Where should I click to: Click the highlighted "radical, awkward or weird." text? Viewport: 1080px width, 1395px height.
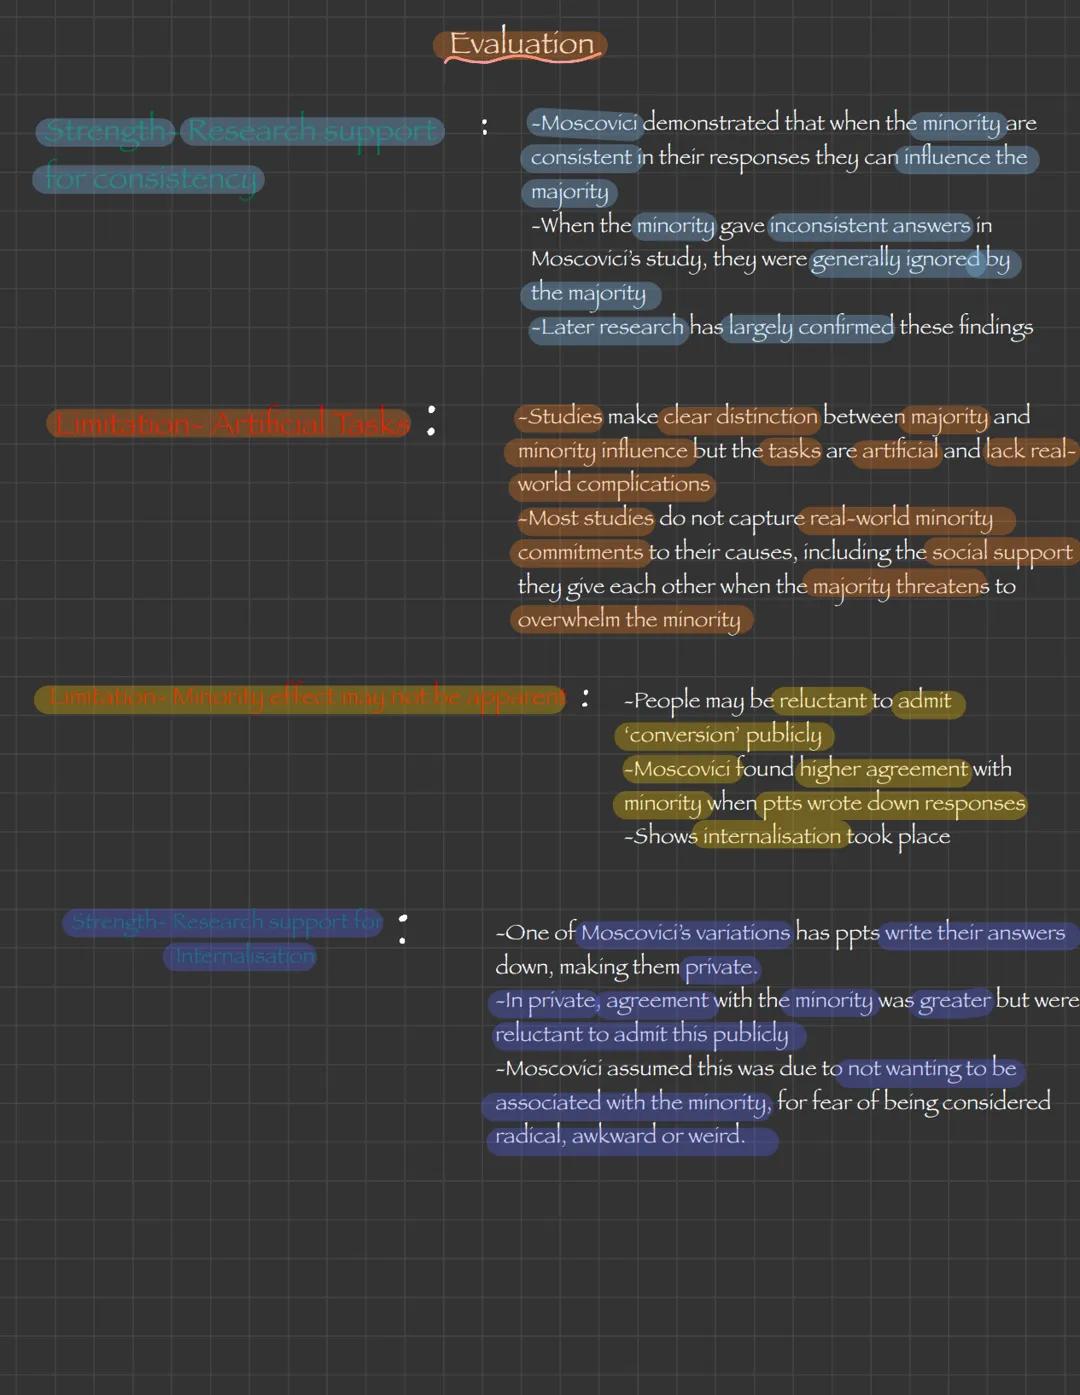[x=620, y=1136]
